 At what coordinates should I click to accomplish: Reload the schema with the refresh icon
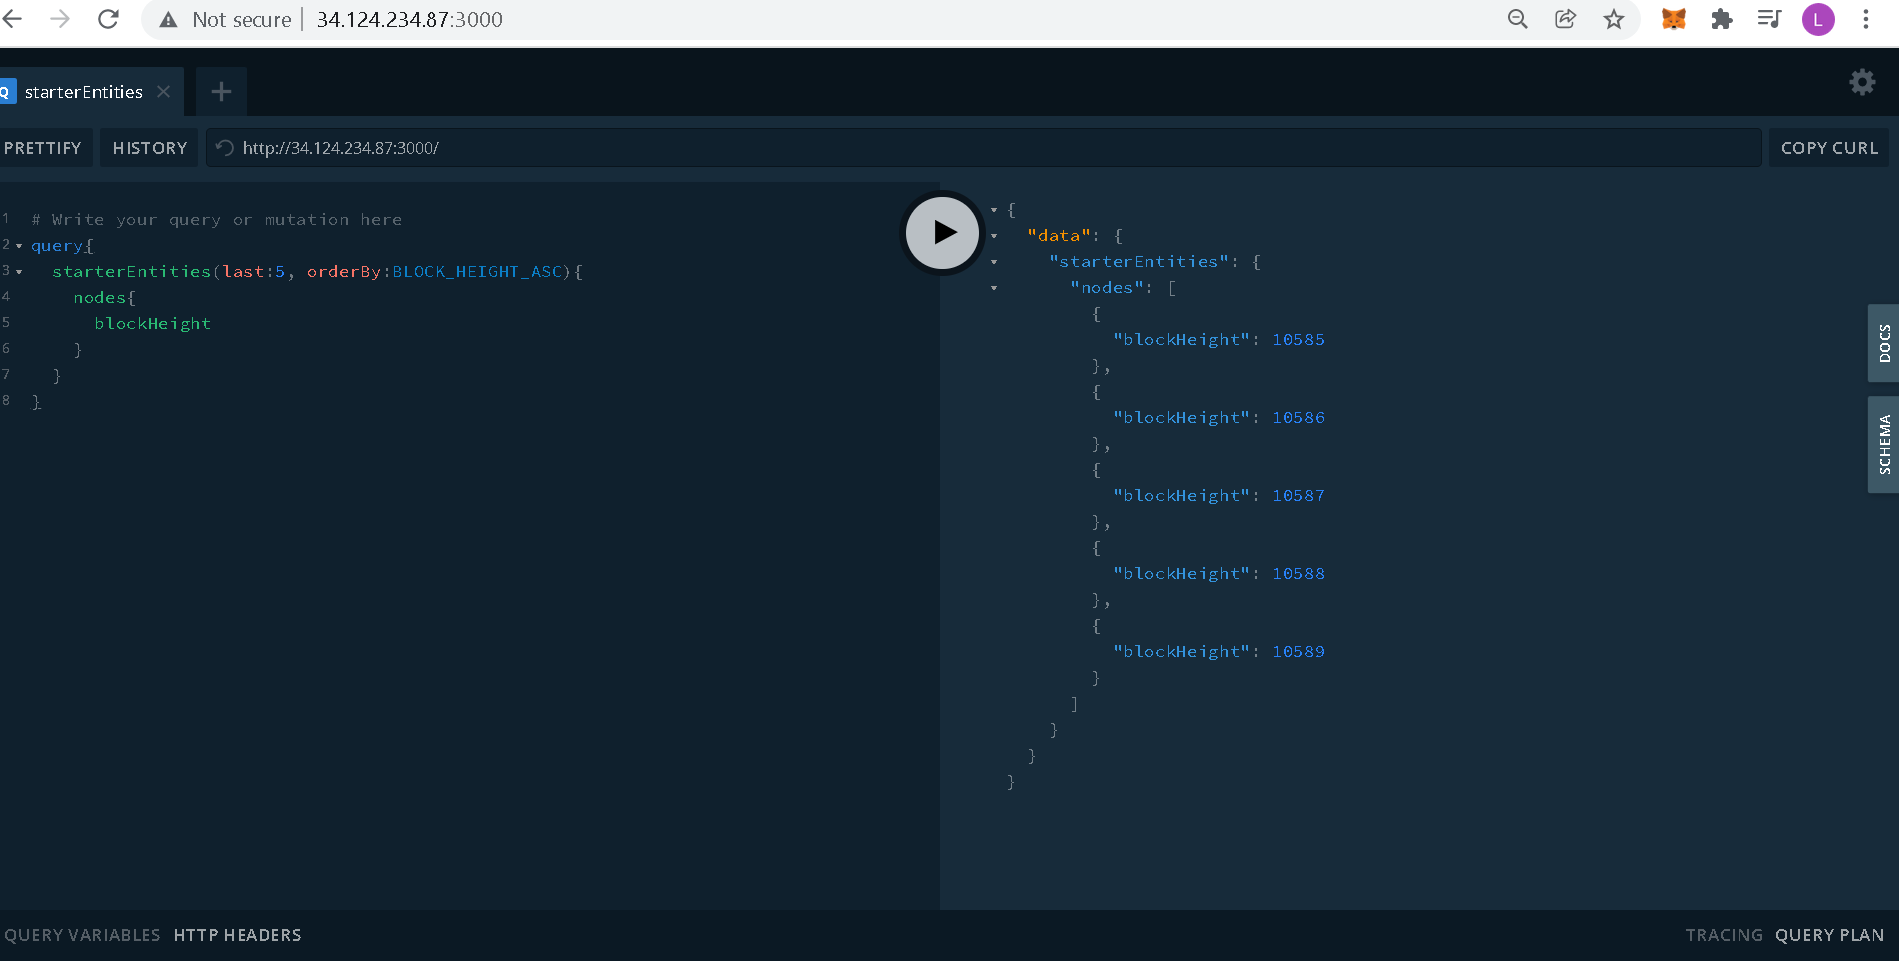point(224,147)
